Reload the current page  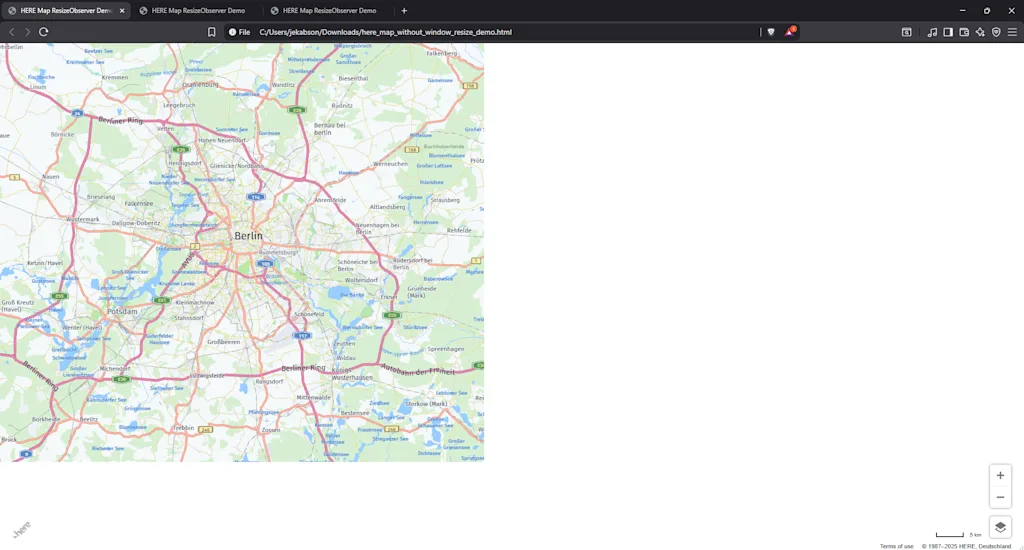pos(44,32)
